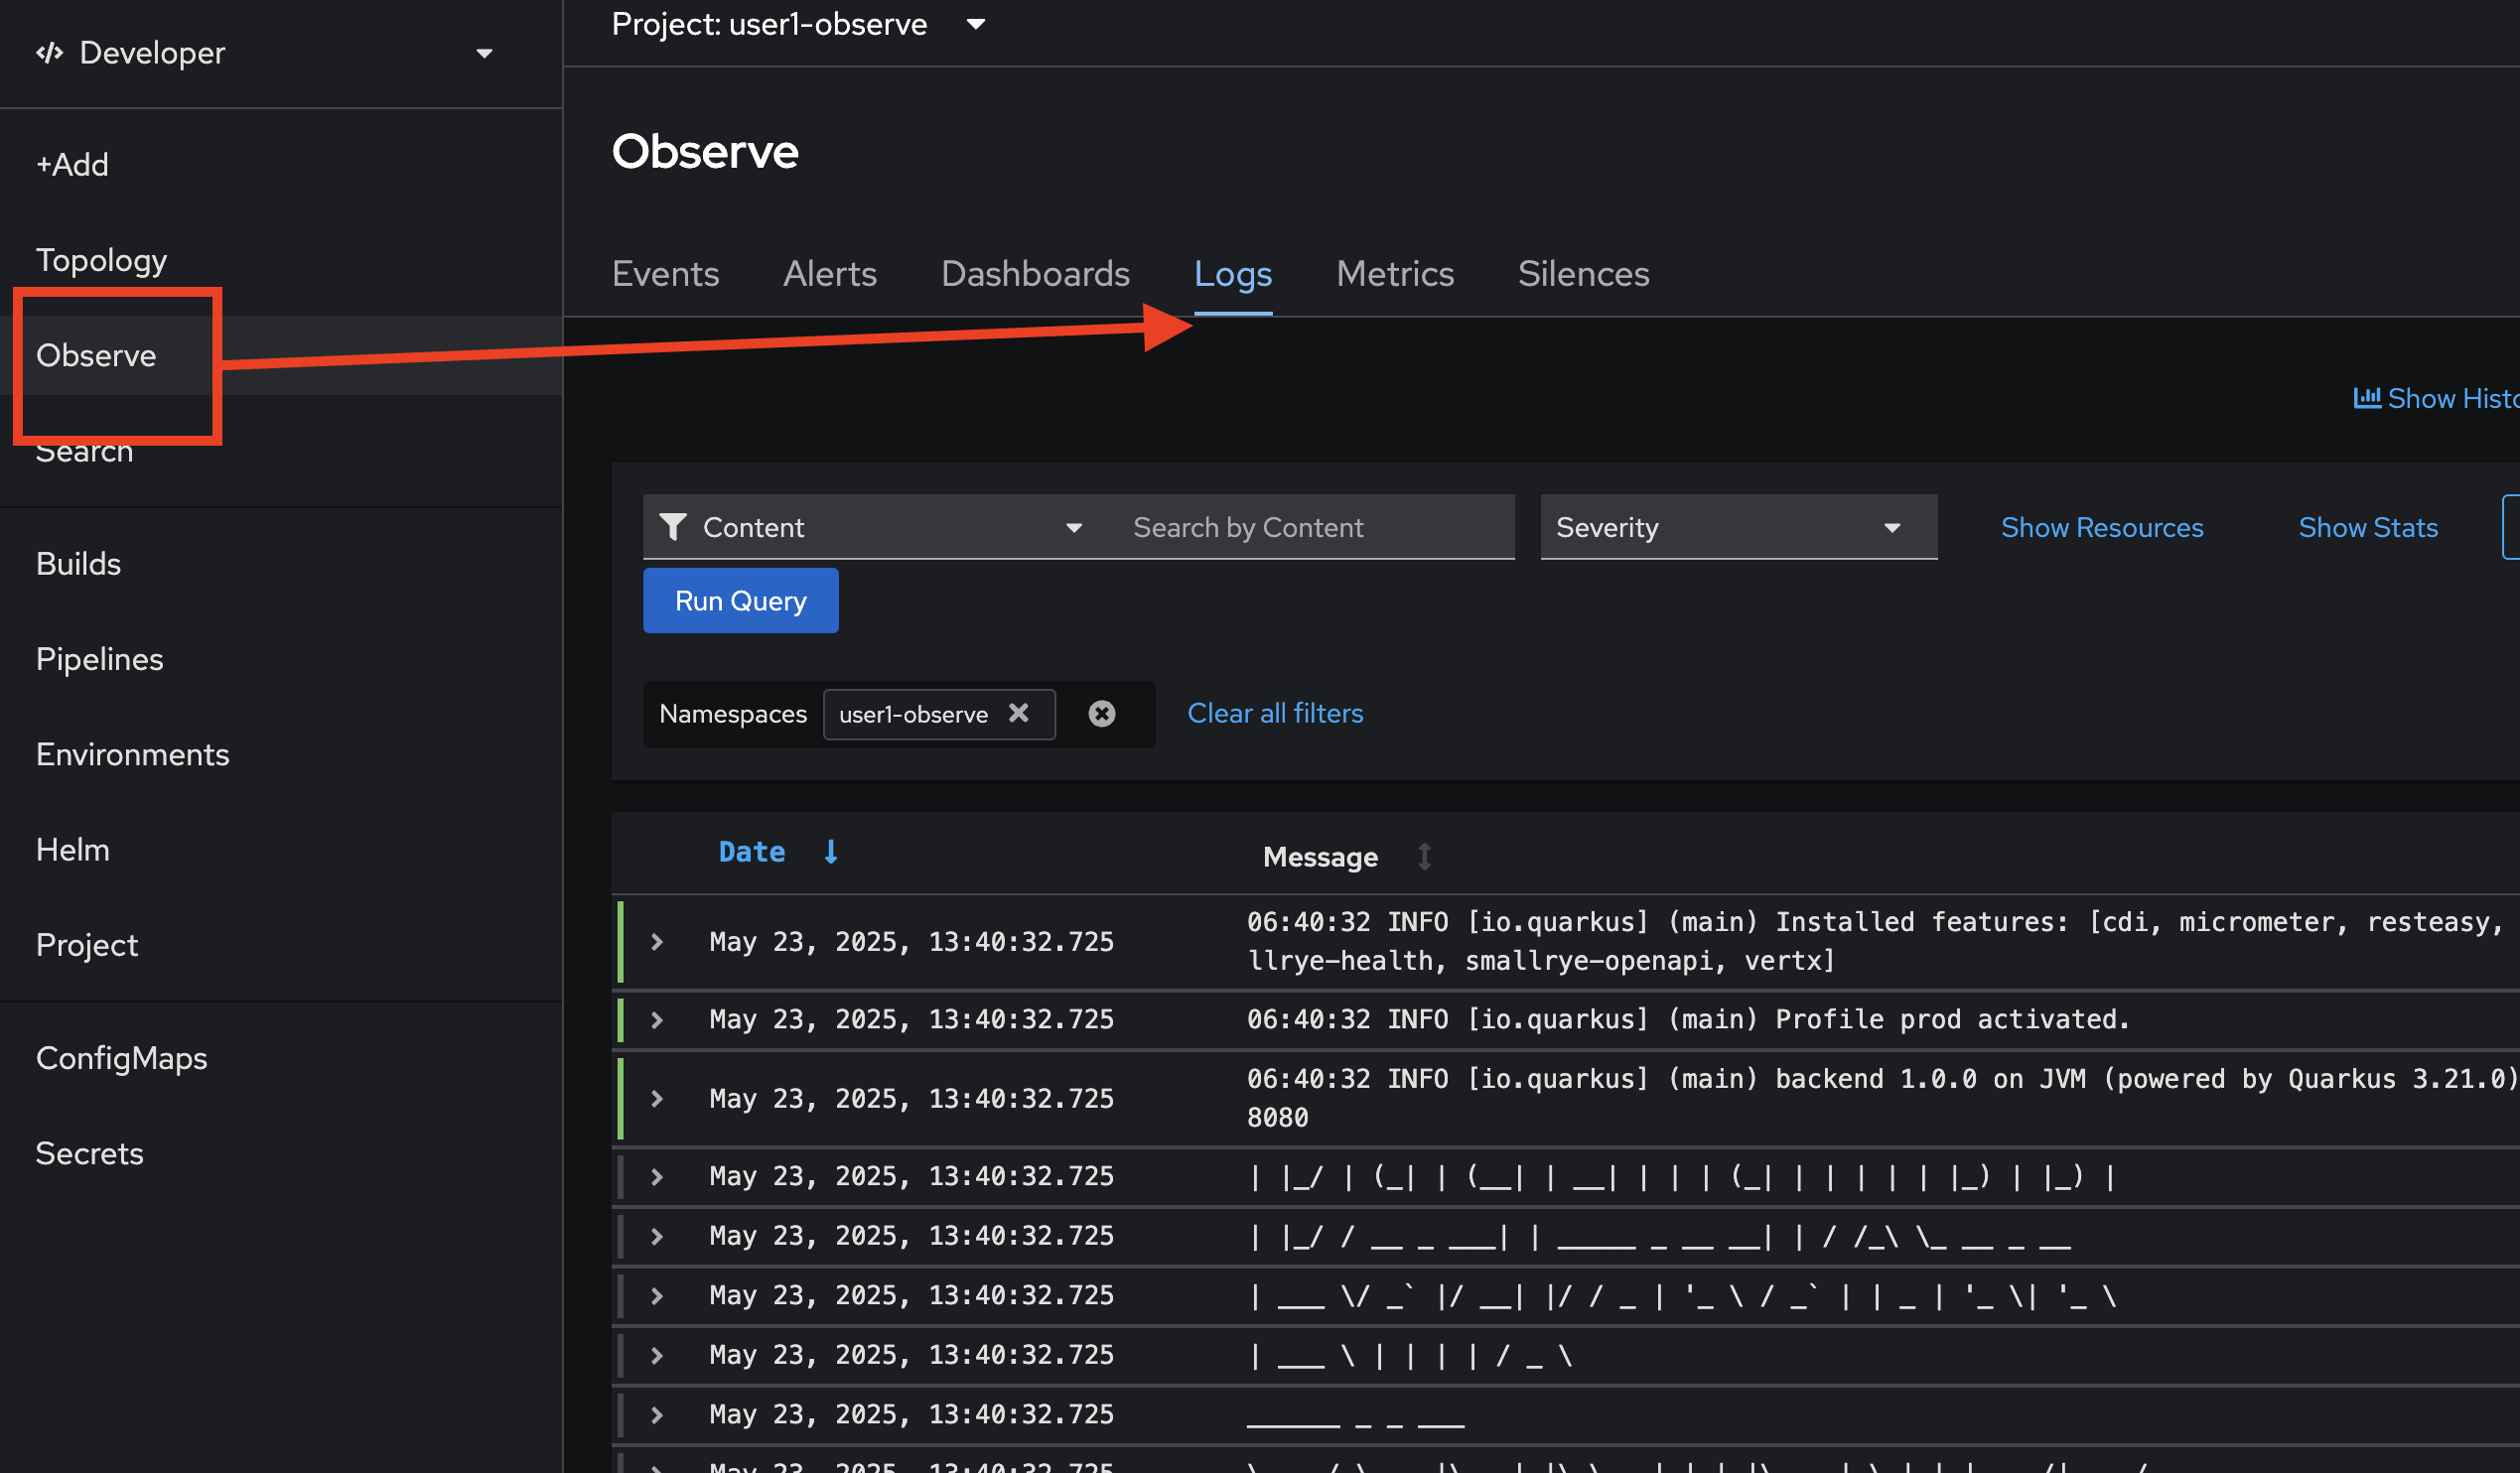Select Observe in the sidebar
Screen dimensions: 2520x1473
pyautogui.click(x=96, y=355)
